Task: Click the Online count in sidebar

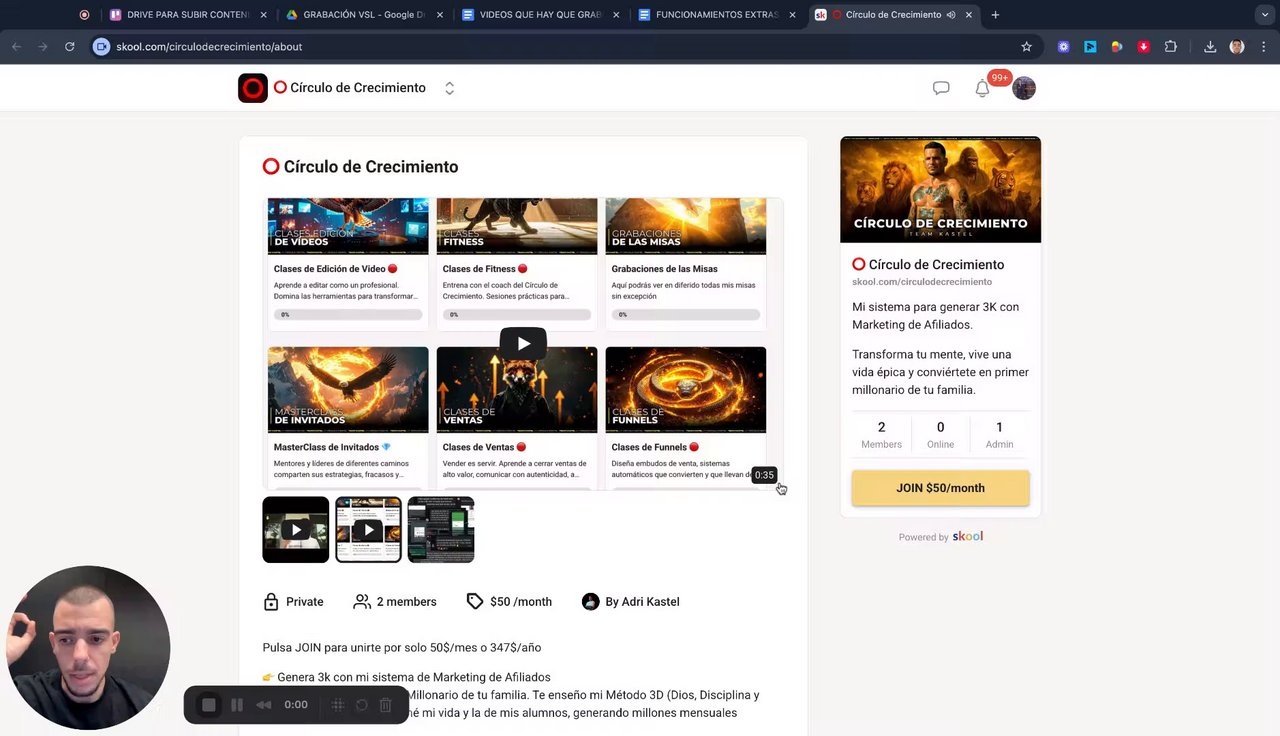Action: click(x=940, y=435)
